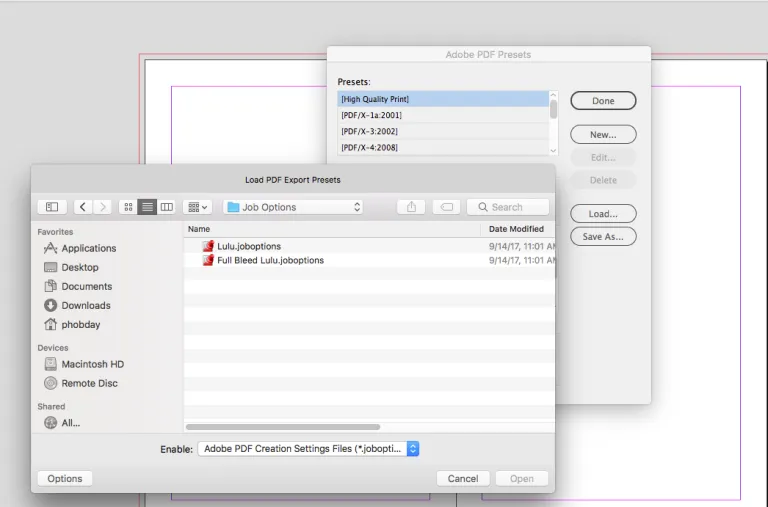Select All... under Shared

[x=62, y=423]
